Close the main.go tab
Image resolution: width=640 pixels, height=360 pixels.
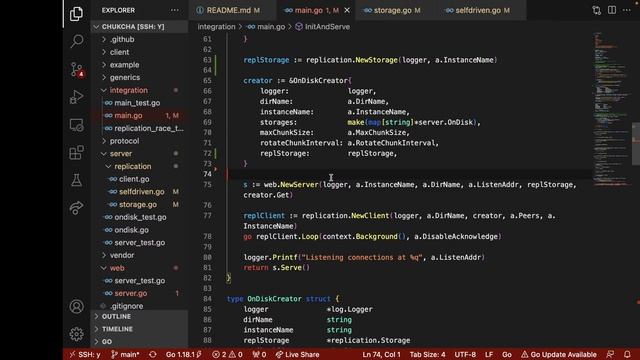(347, 10)
